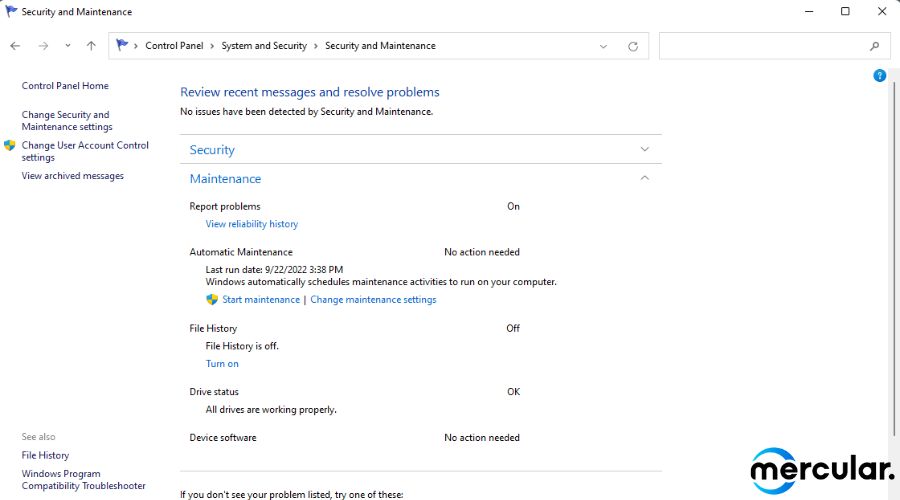
Task: Select Control Panel in breadcrumb path
Action: 174,46
